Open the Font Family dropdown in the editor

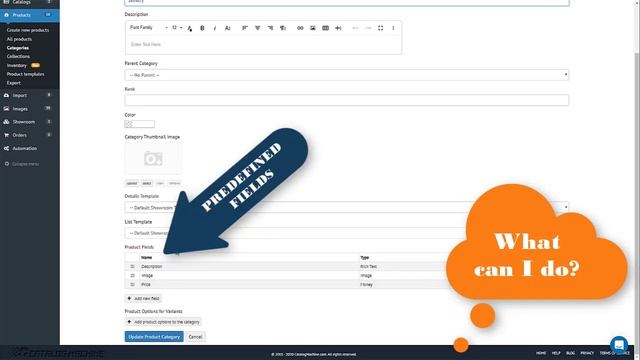click(149, 28)
